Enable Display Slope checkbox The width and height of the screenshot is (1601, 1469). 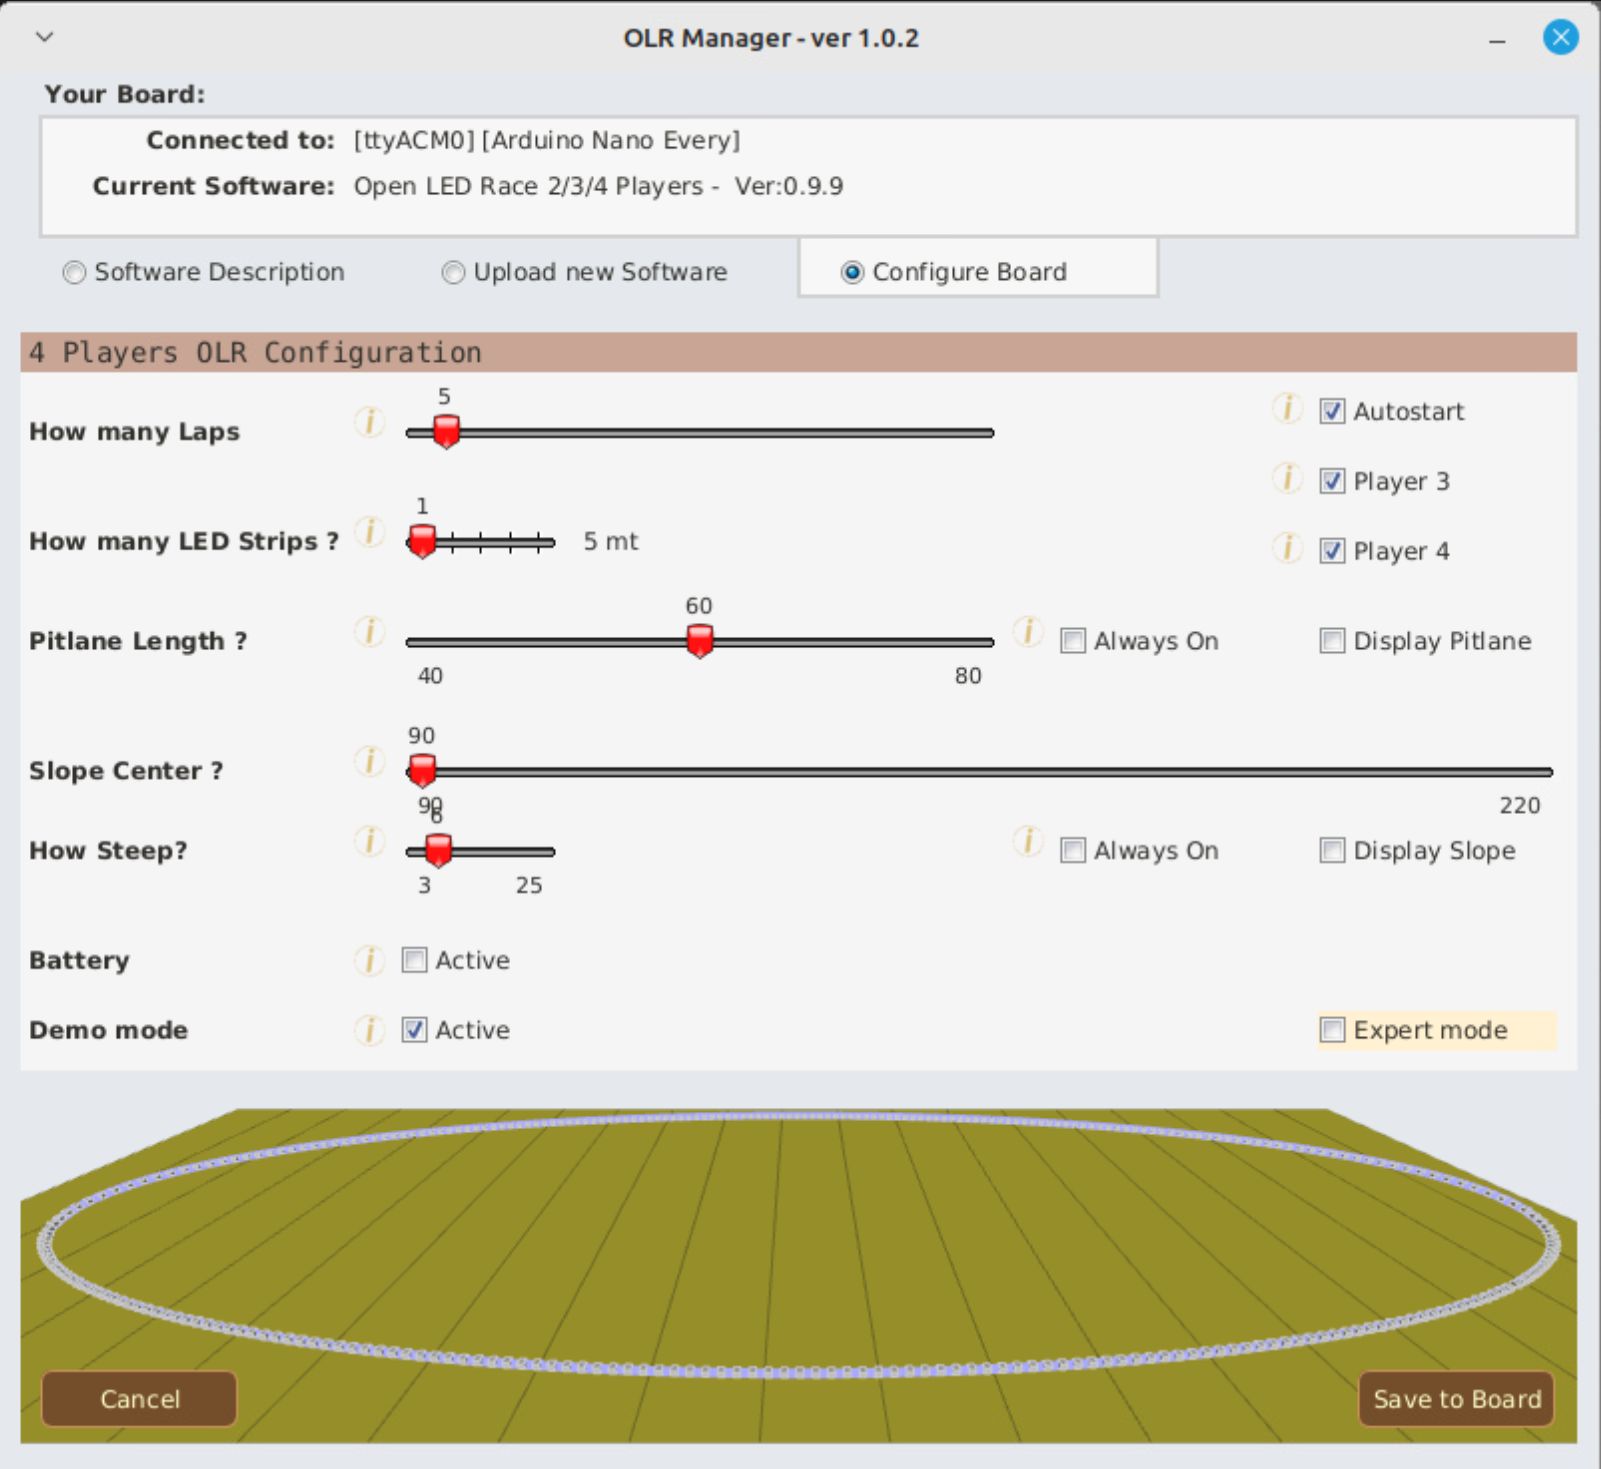tap(1332, 851)
